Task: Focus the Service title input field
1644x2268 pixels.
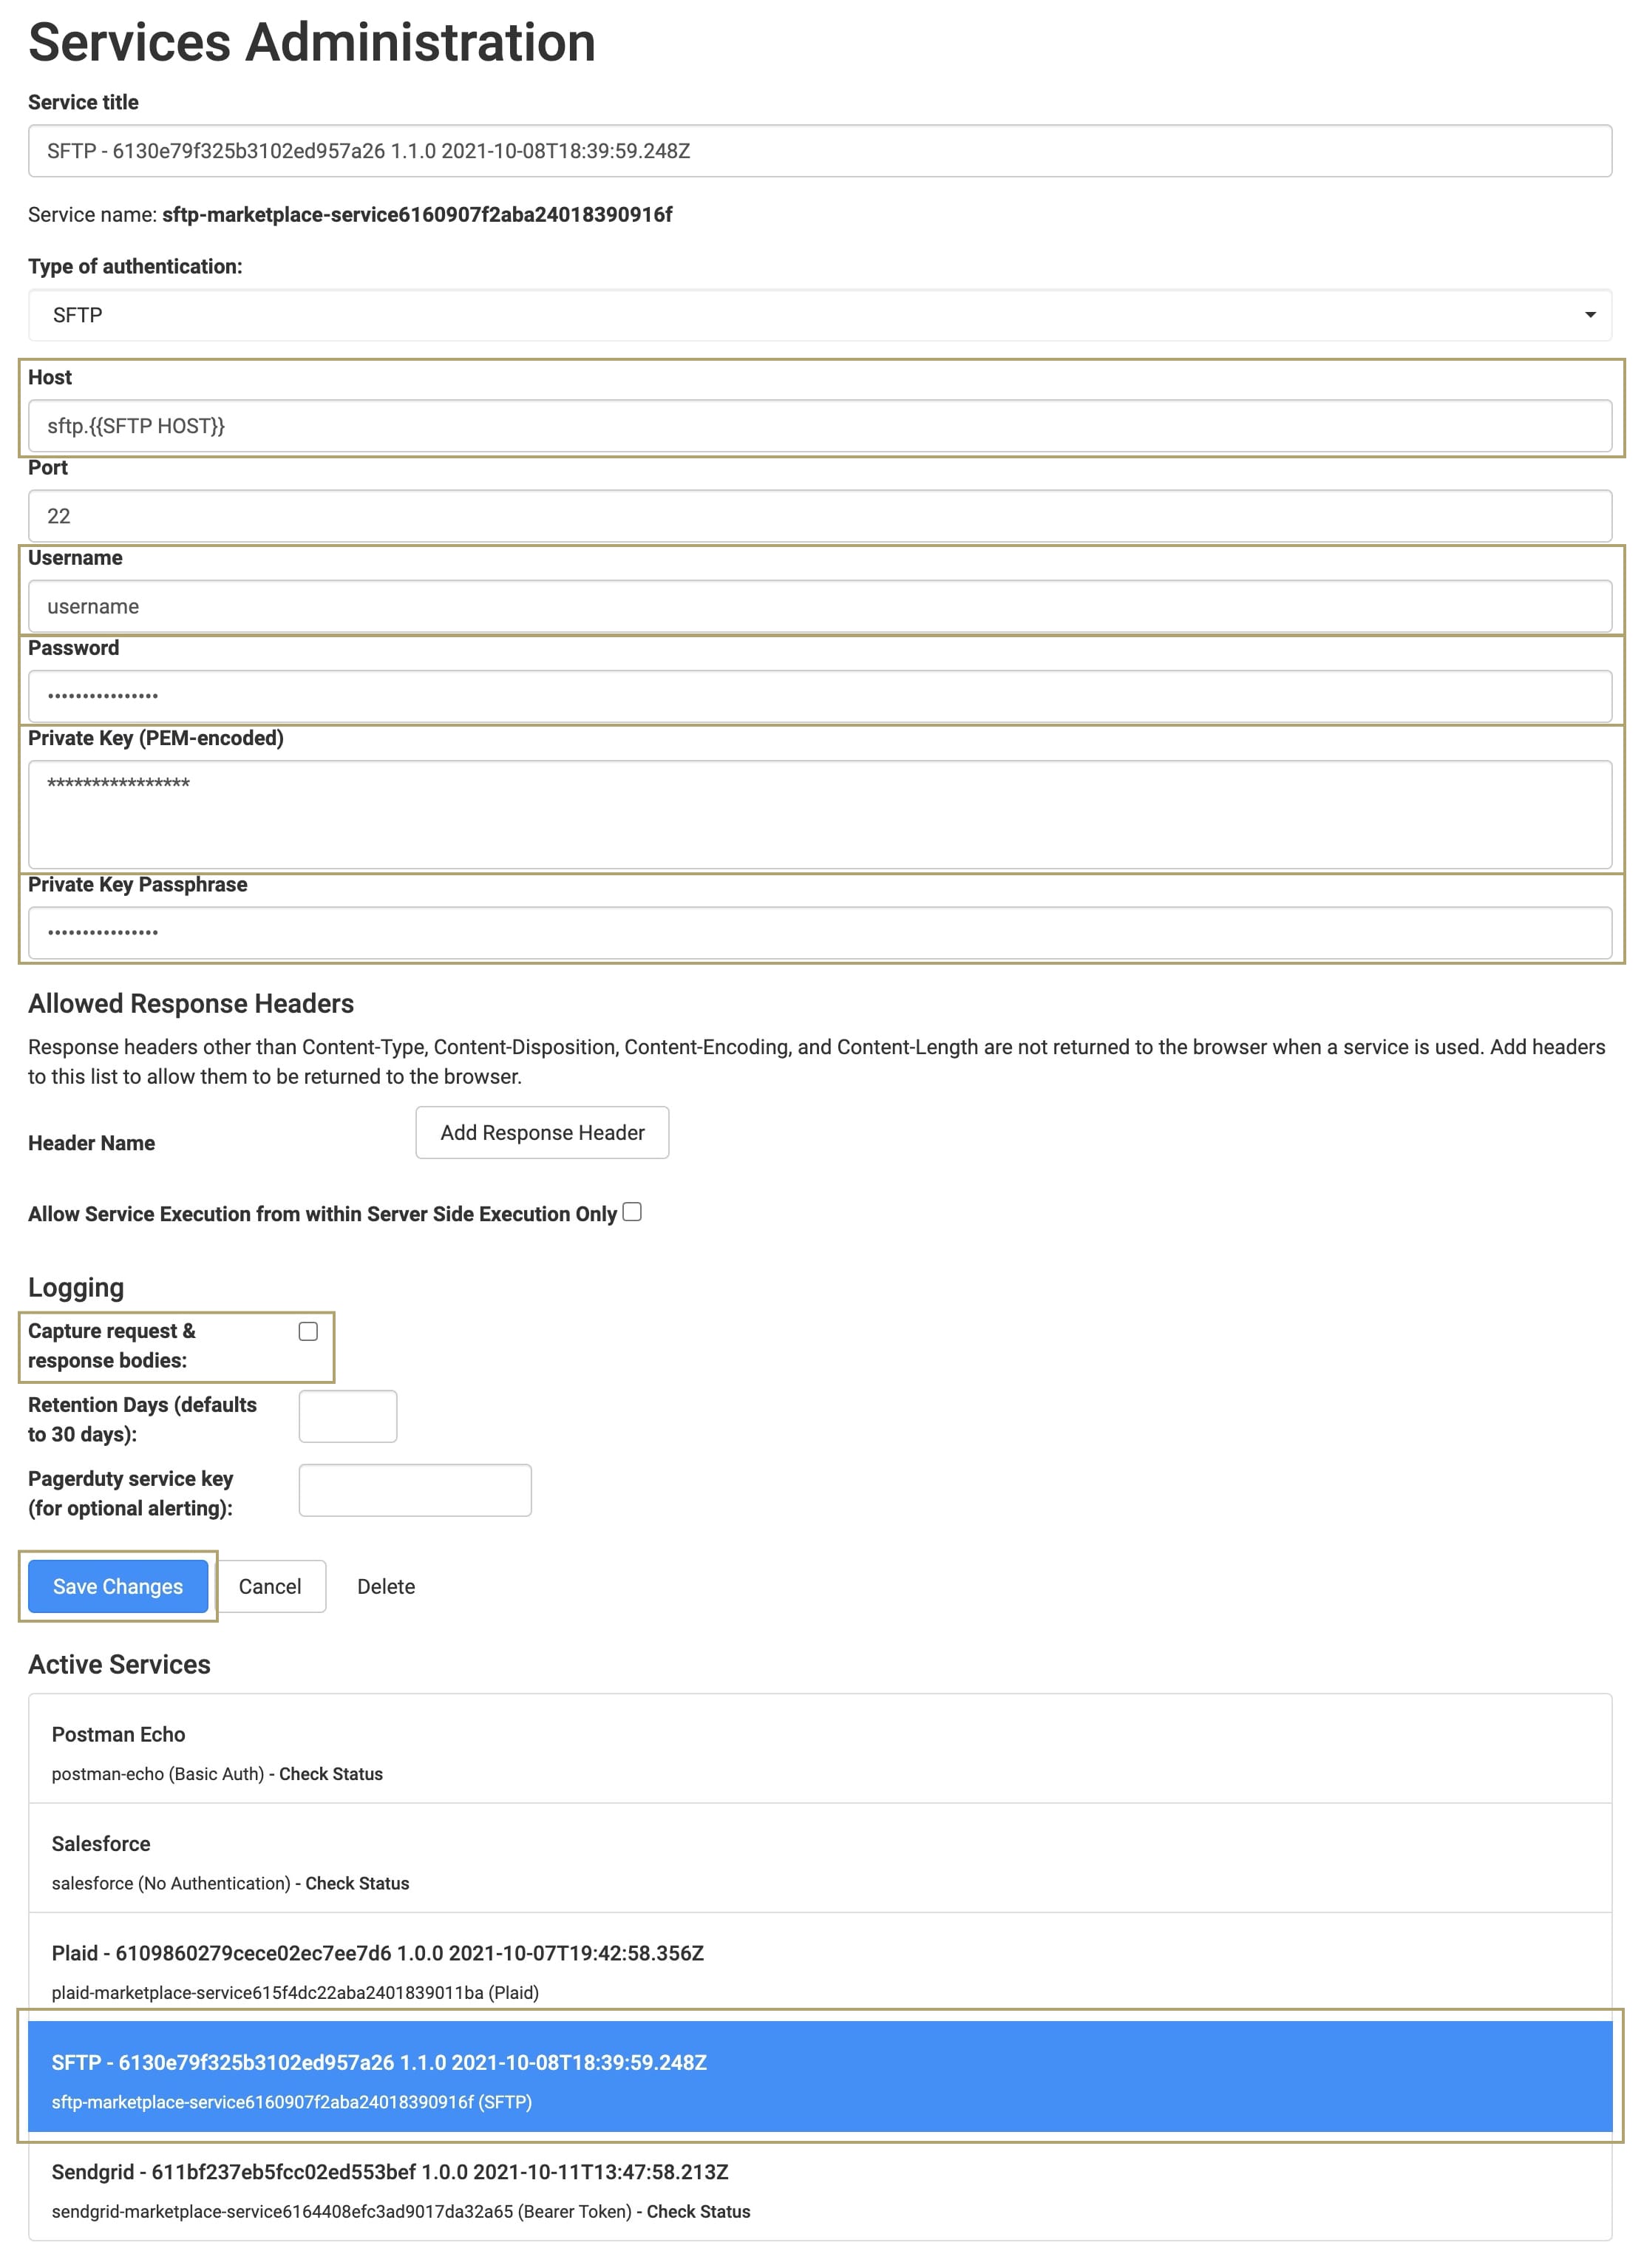Action: coord(820,151)
